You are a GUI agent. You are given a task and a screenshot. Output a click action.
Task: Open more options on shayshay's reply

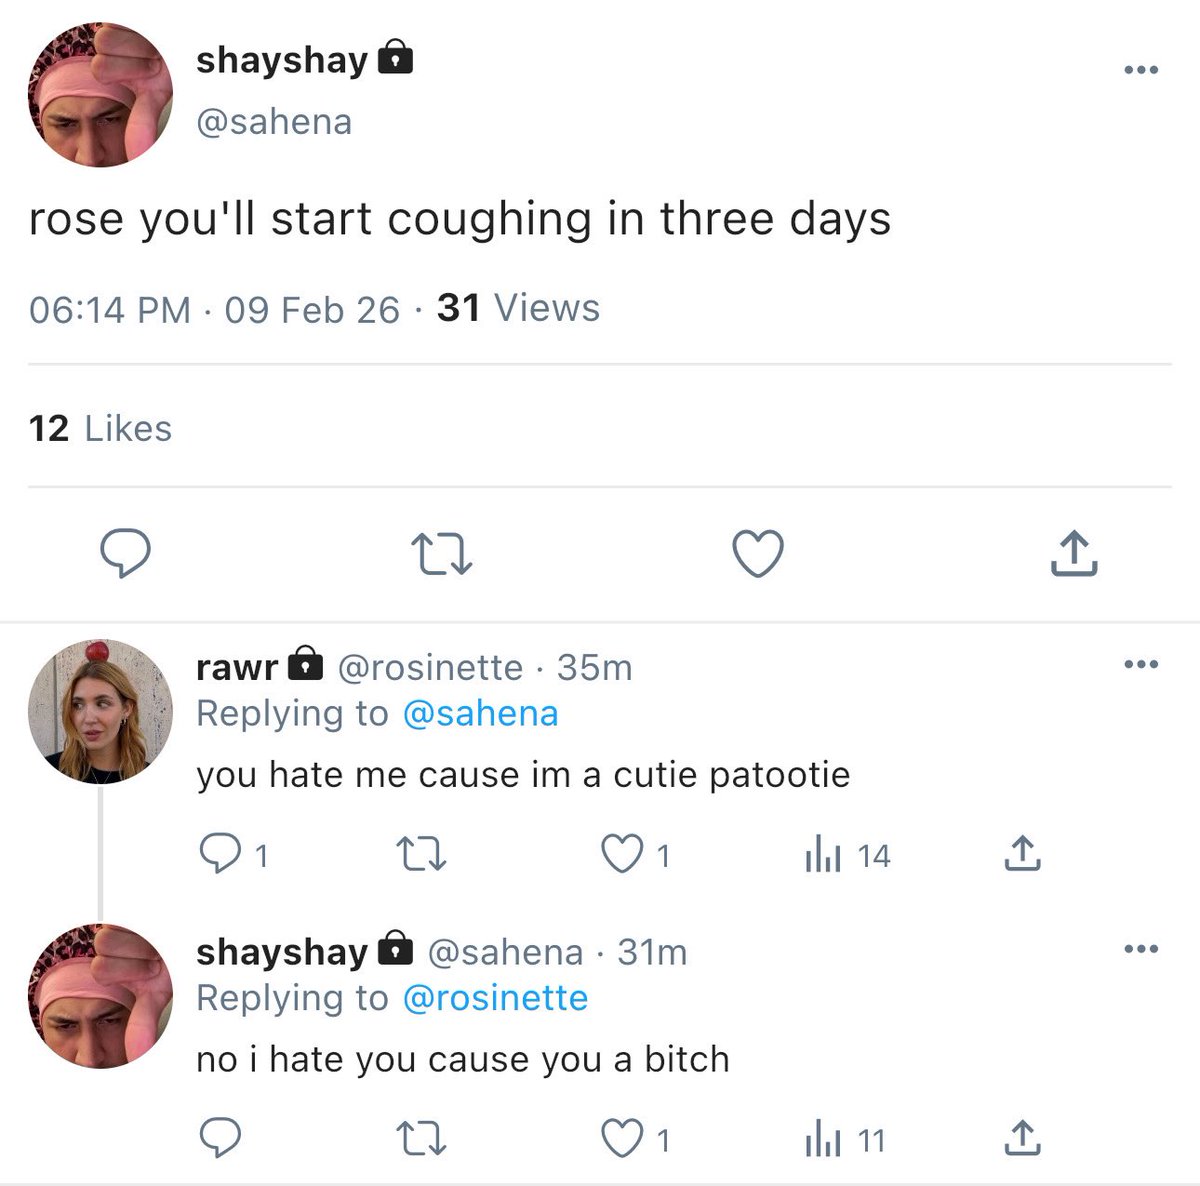[1141, 949]
